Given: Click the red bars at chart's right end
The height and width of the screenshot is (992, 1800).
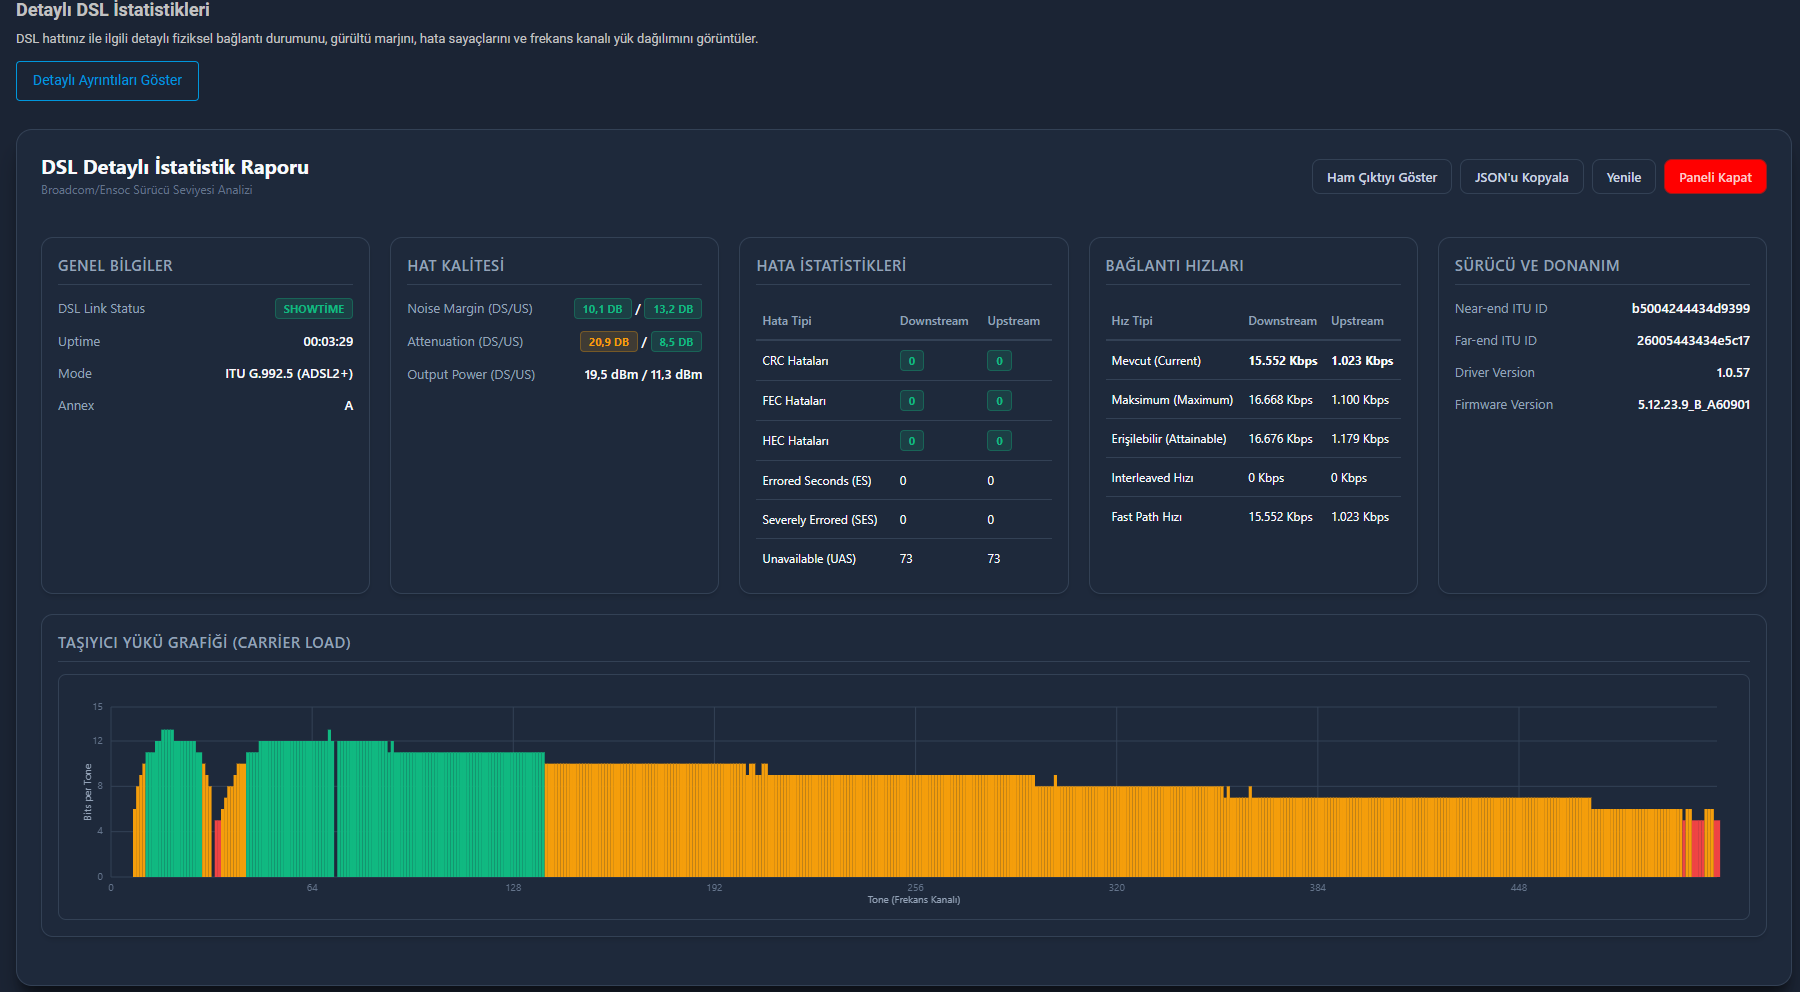Looking at the screenshot, I should point(1706,848).
